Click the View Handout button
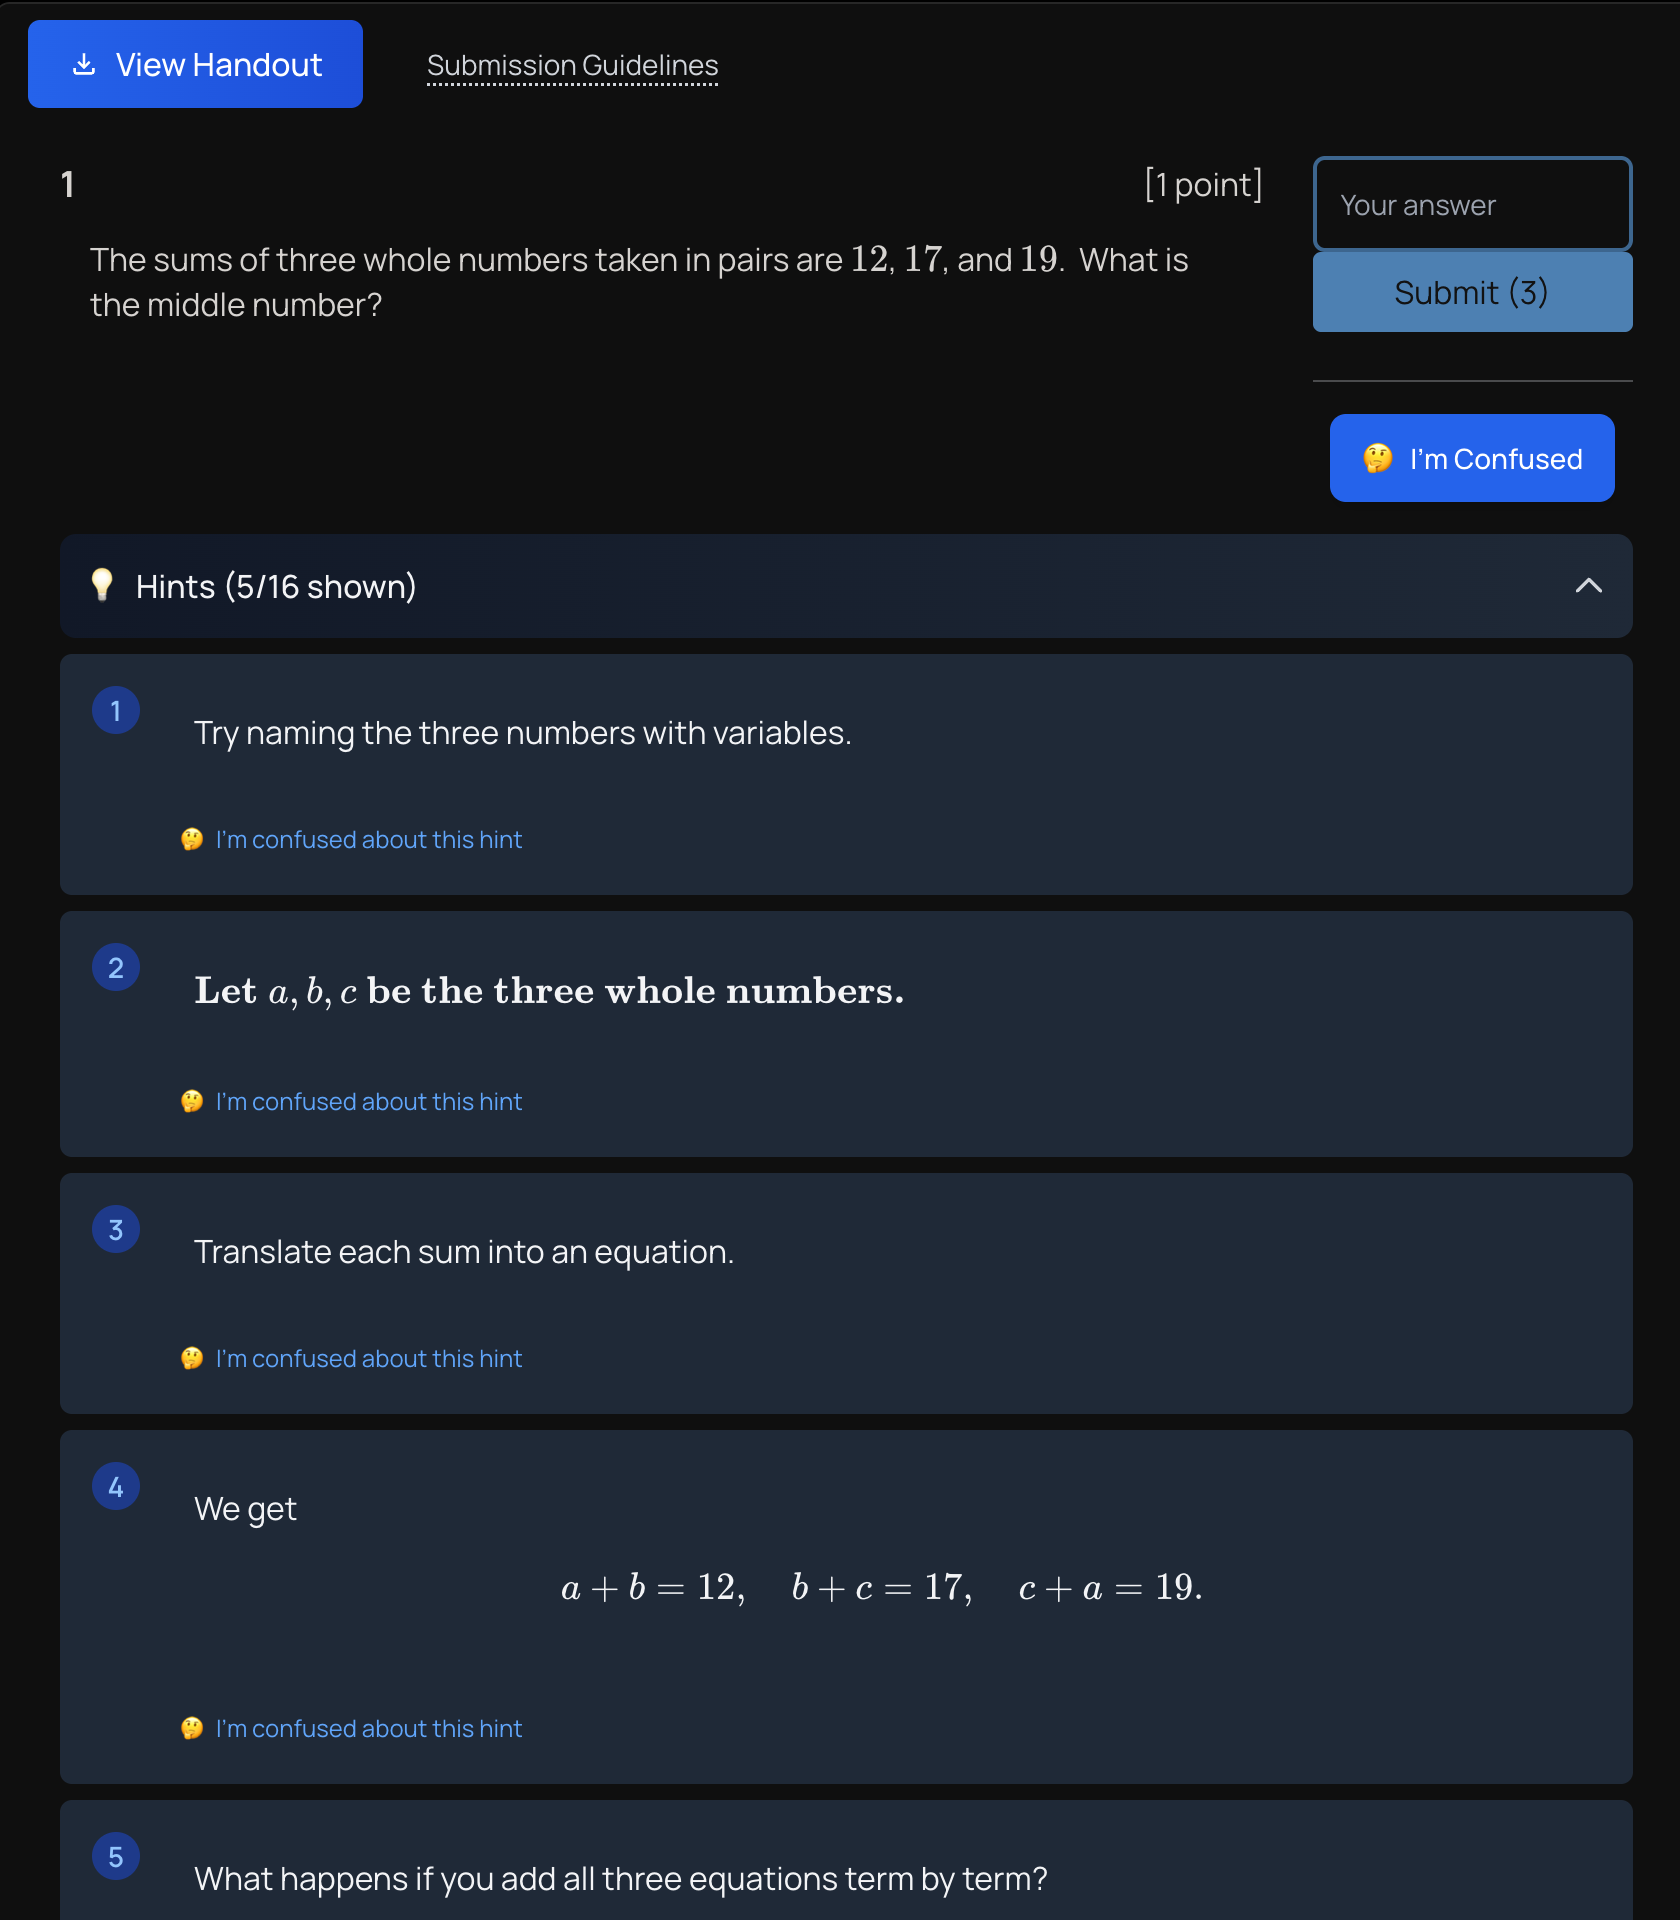 click(195, 63)
